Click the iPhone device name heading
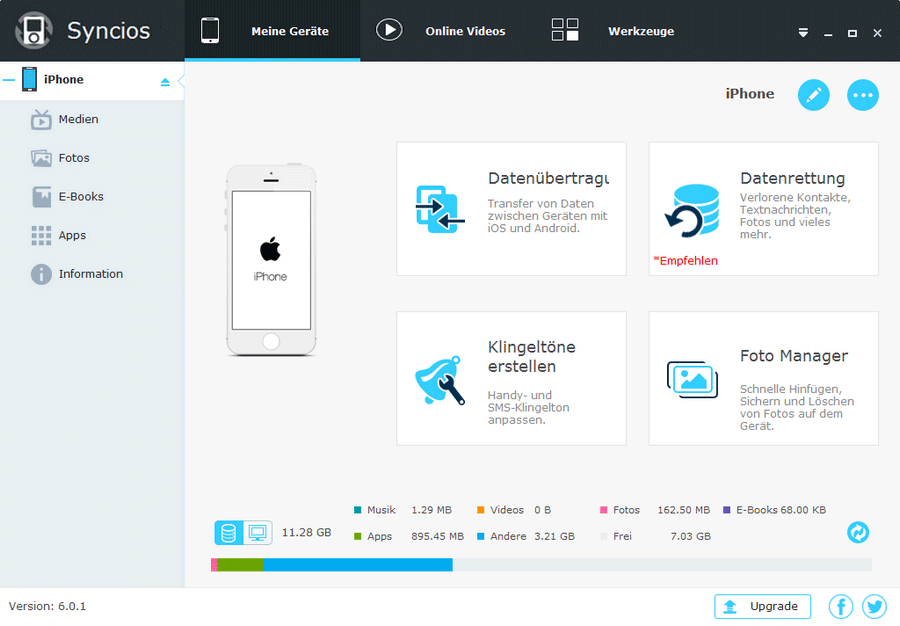 [750, 94]
